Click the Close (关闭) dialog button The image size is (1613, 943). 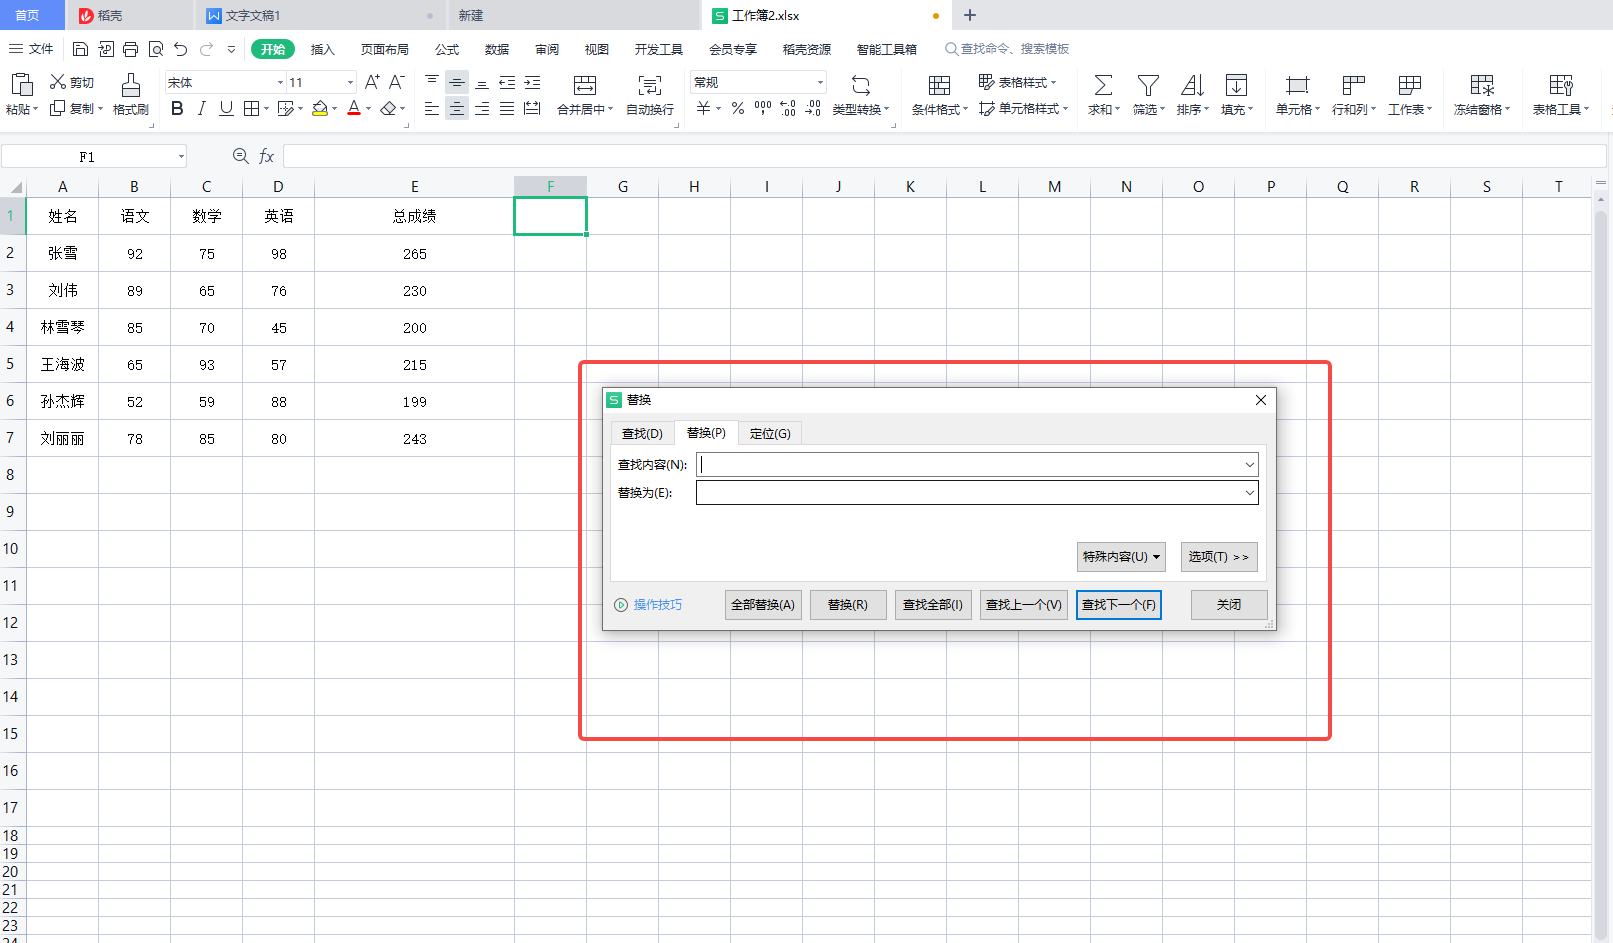(x=1229, y=605)
